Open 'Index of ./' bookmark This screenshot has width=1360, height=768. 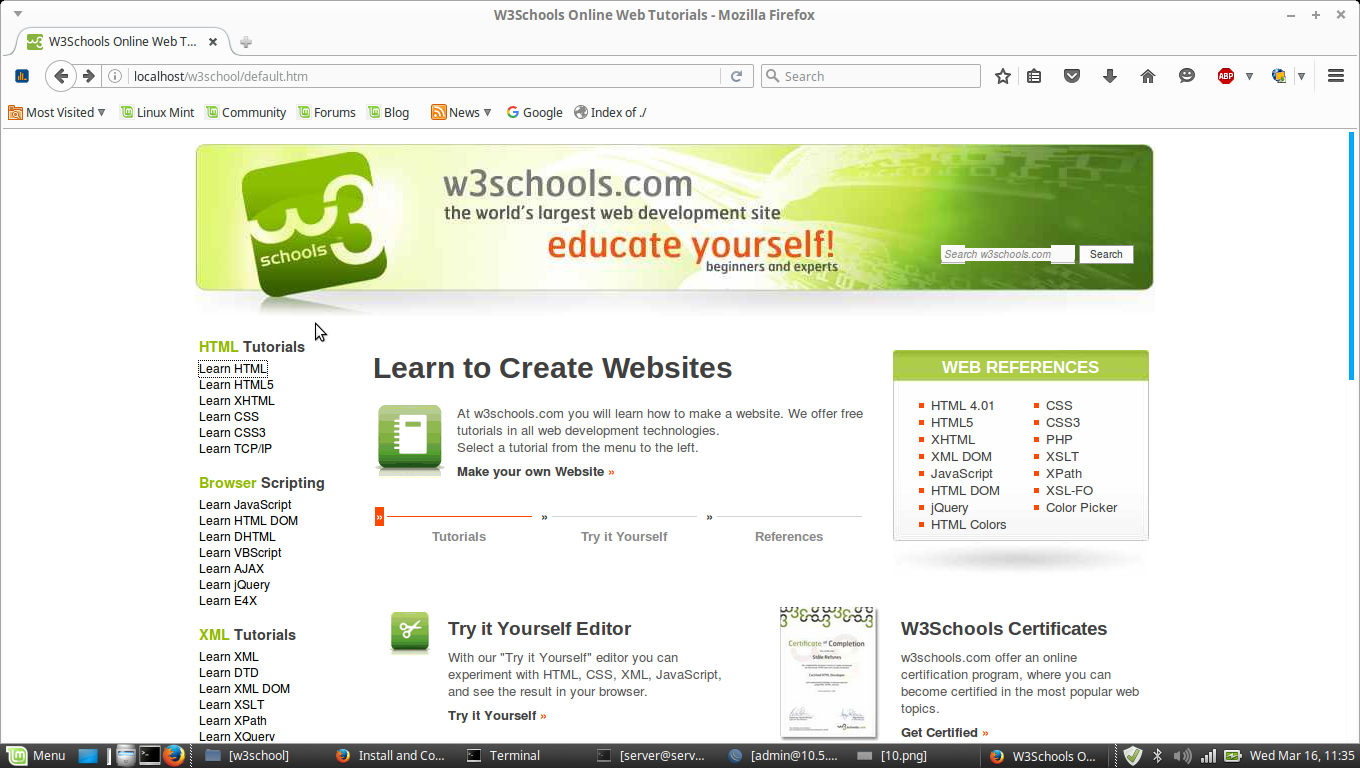point(610,112)
